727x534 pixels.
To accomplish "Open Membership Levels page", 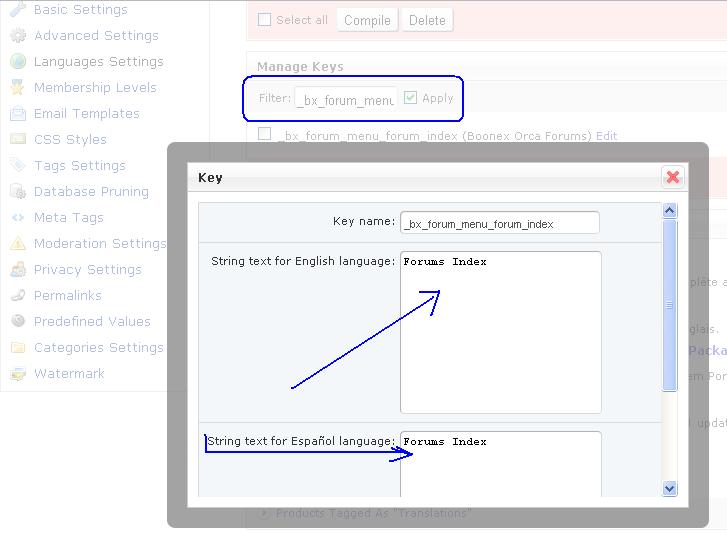I will click(x=95, y=87).
